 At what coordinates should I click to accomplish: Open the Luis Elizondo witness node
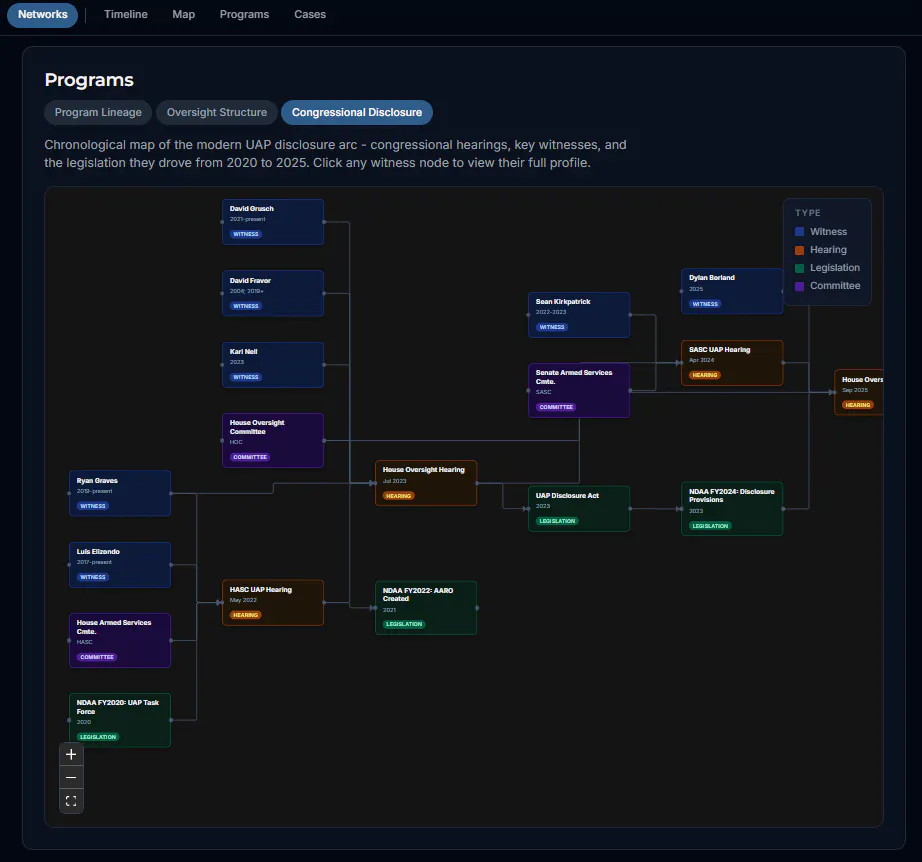[x=120, y=564]
